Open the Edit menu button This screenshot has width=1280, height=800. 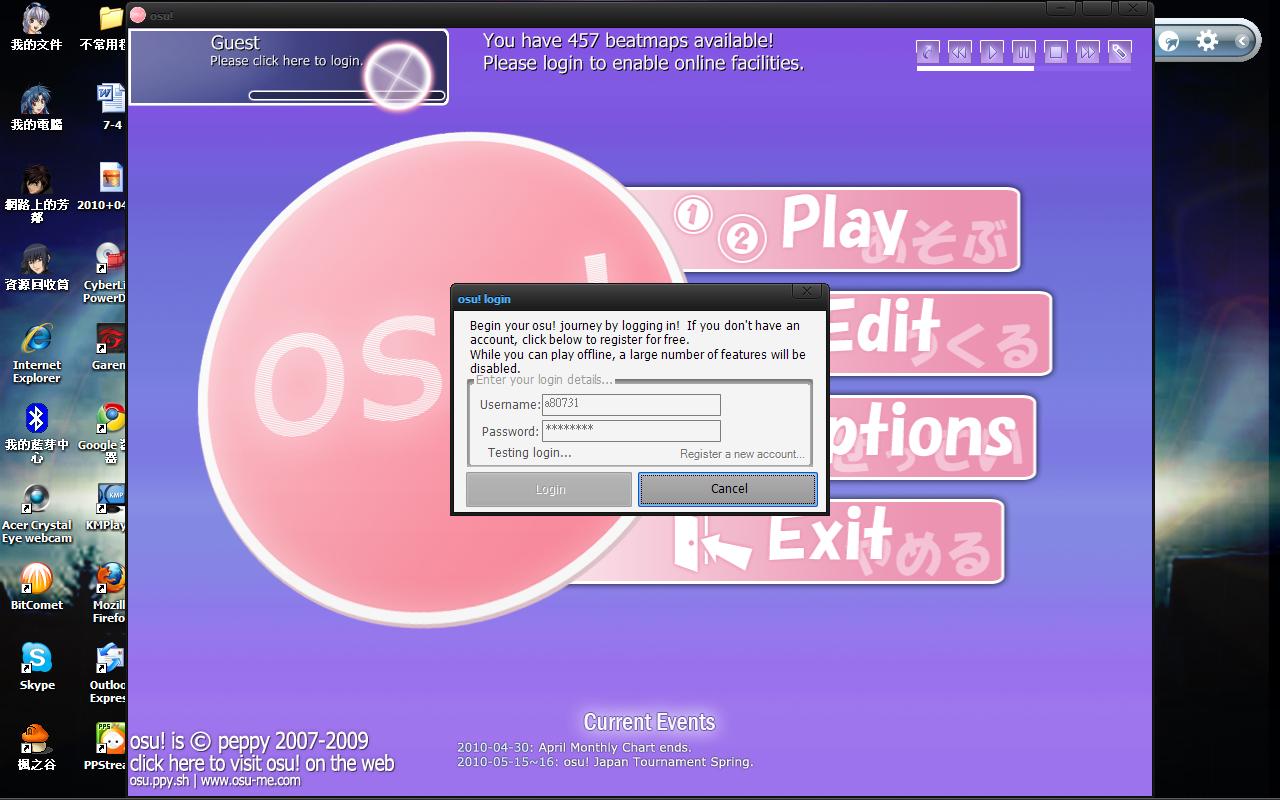938,333
